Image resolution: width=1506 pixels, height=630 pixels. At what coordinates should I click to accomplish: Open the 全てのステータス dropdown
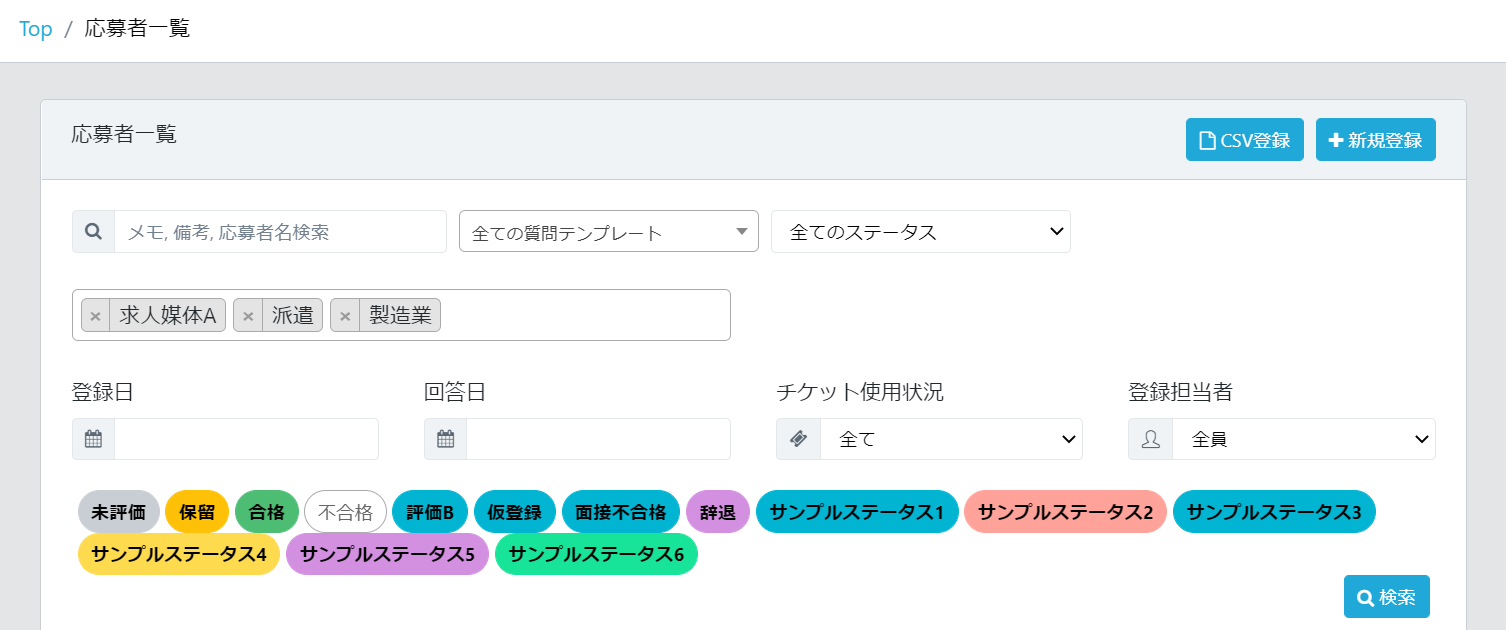tap(920, 232)
